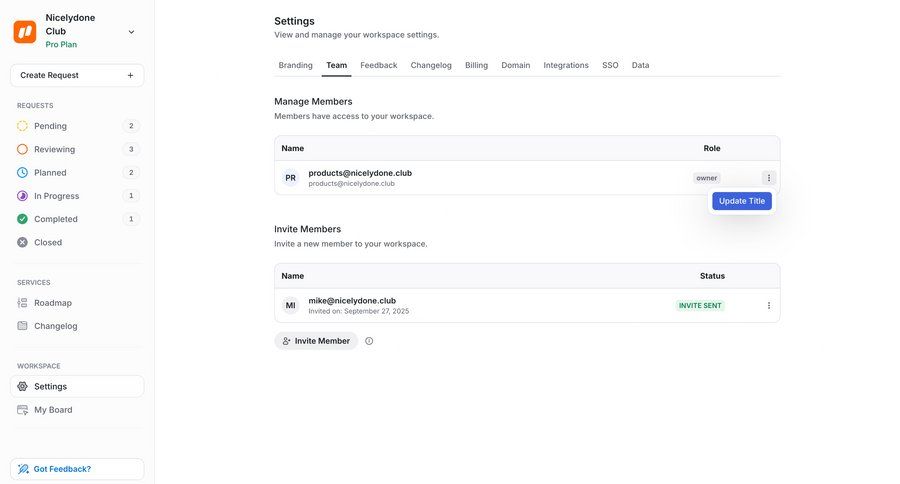
Task: Open In Progress via its purple icon
Action: click(23, 196)
